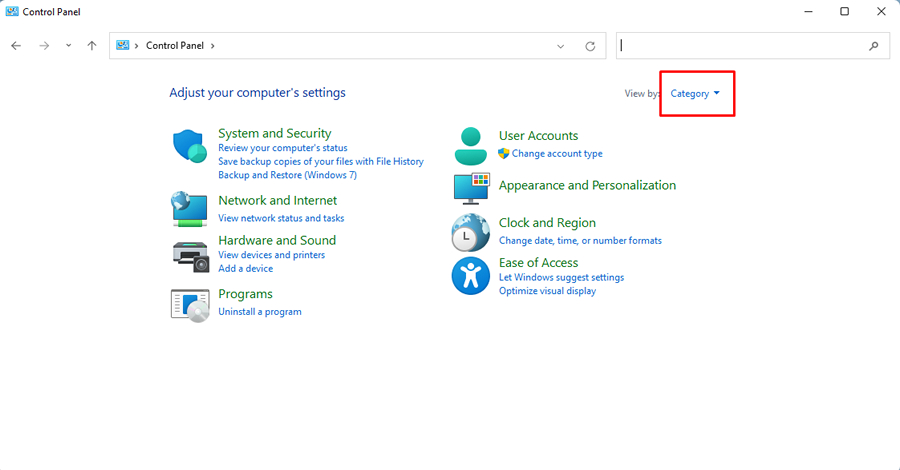Open Change account type link

[556, 154]
